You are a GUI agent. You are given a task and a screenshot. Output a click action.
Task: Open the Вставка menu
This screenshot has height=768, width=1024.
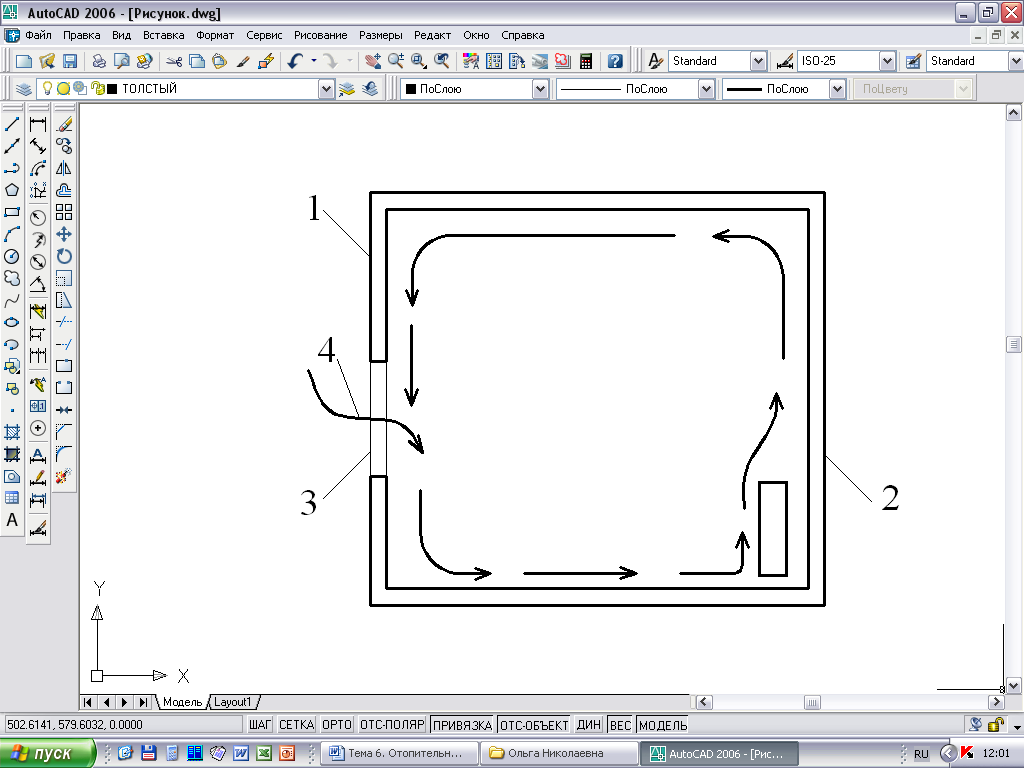point(163,35)
